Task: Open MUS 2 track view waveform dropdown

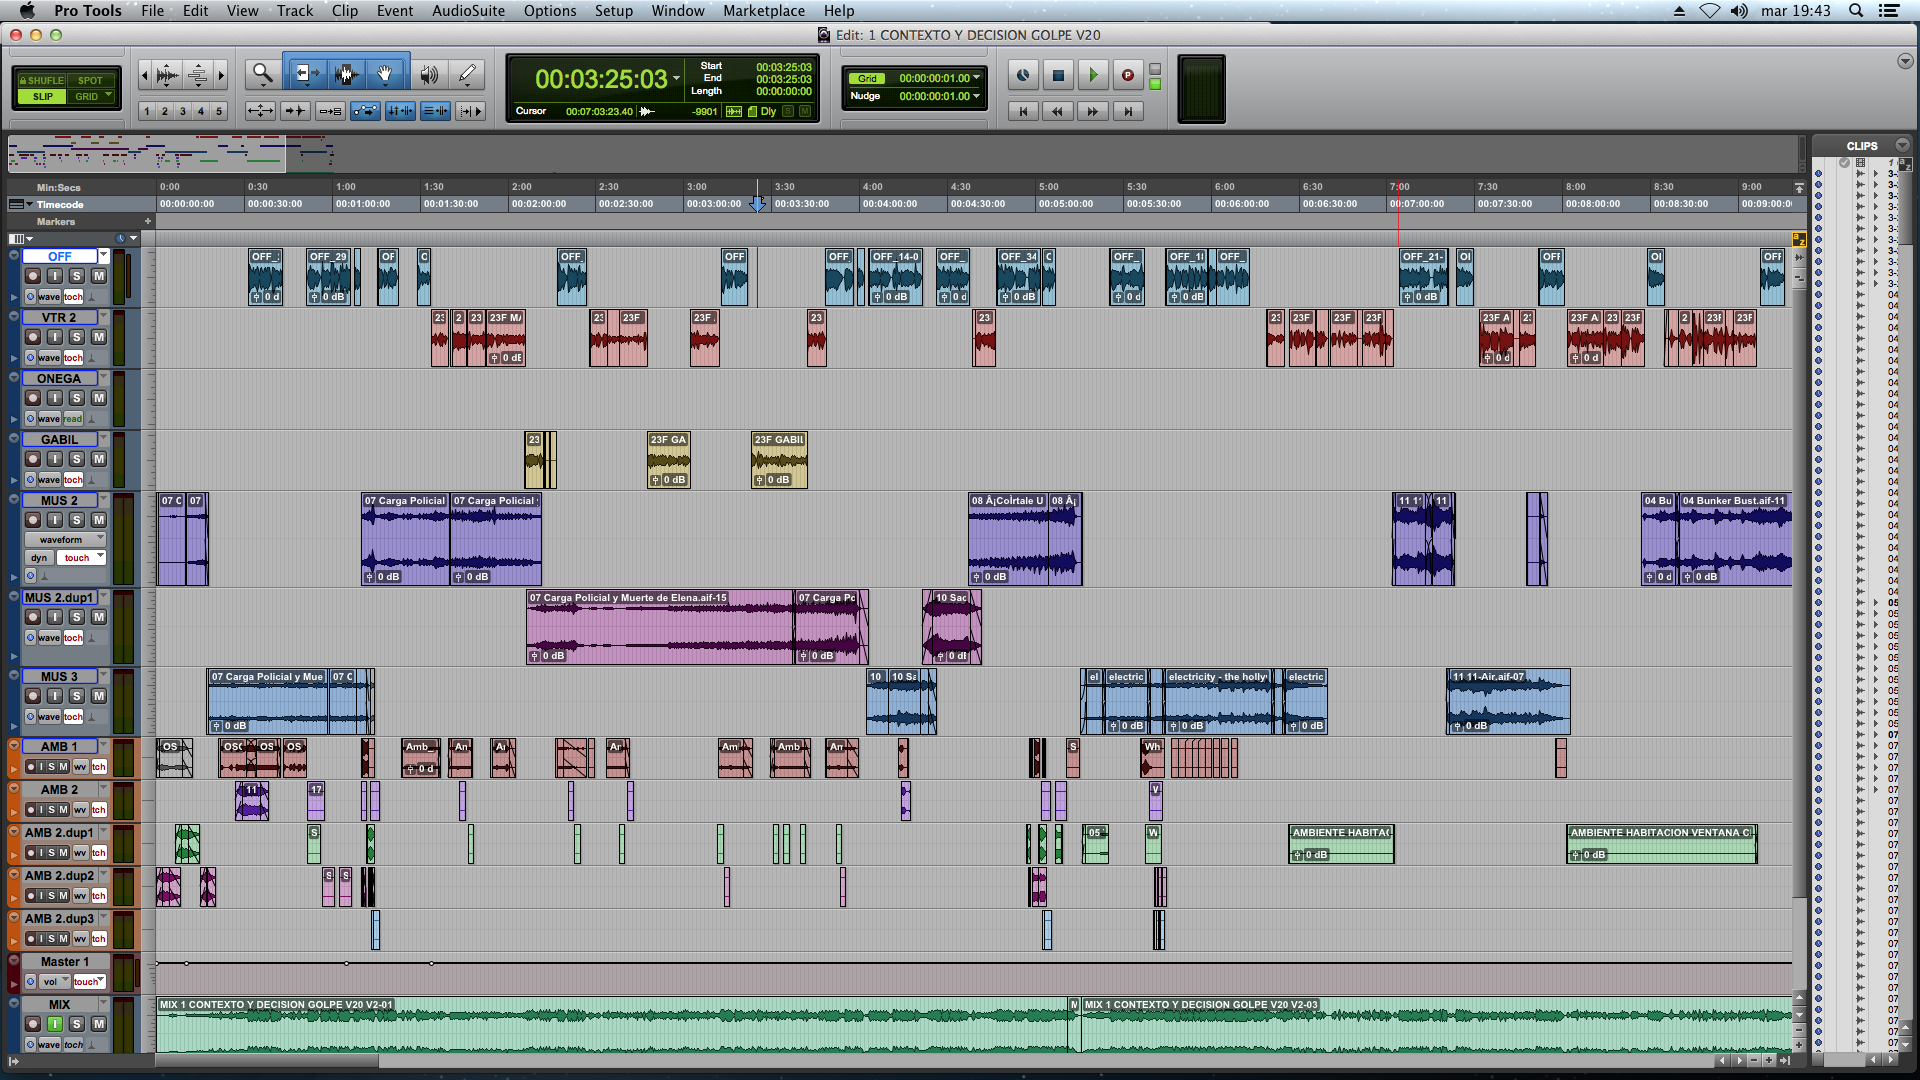Action: (x=65, y=539)
